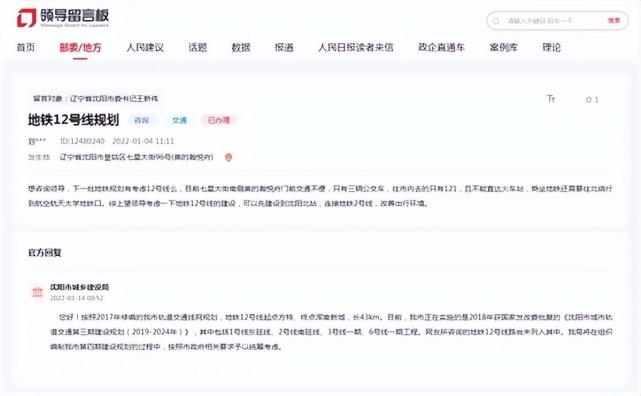Click the search magnifier icon
641x396 pixels.
496,20
